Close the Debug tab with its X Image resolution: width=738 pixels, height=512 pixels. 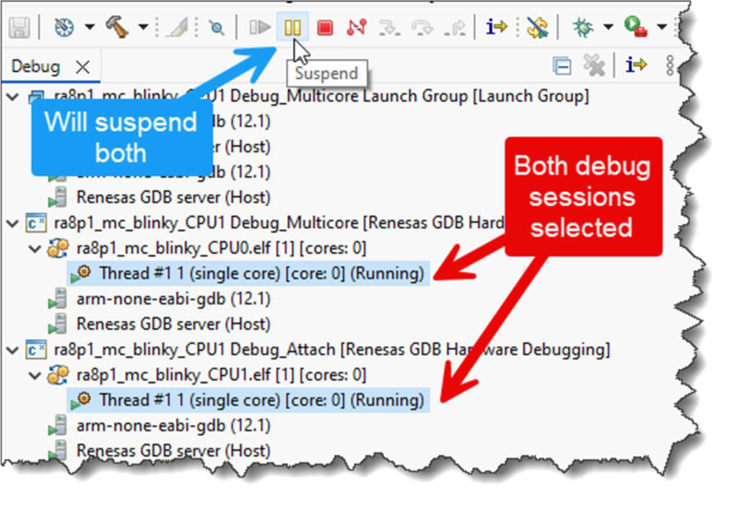(83, 67)
